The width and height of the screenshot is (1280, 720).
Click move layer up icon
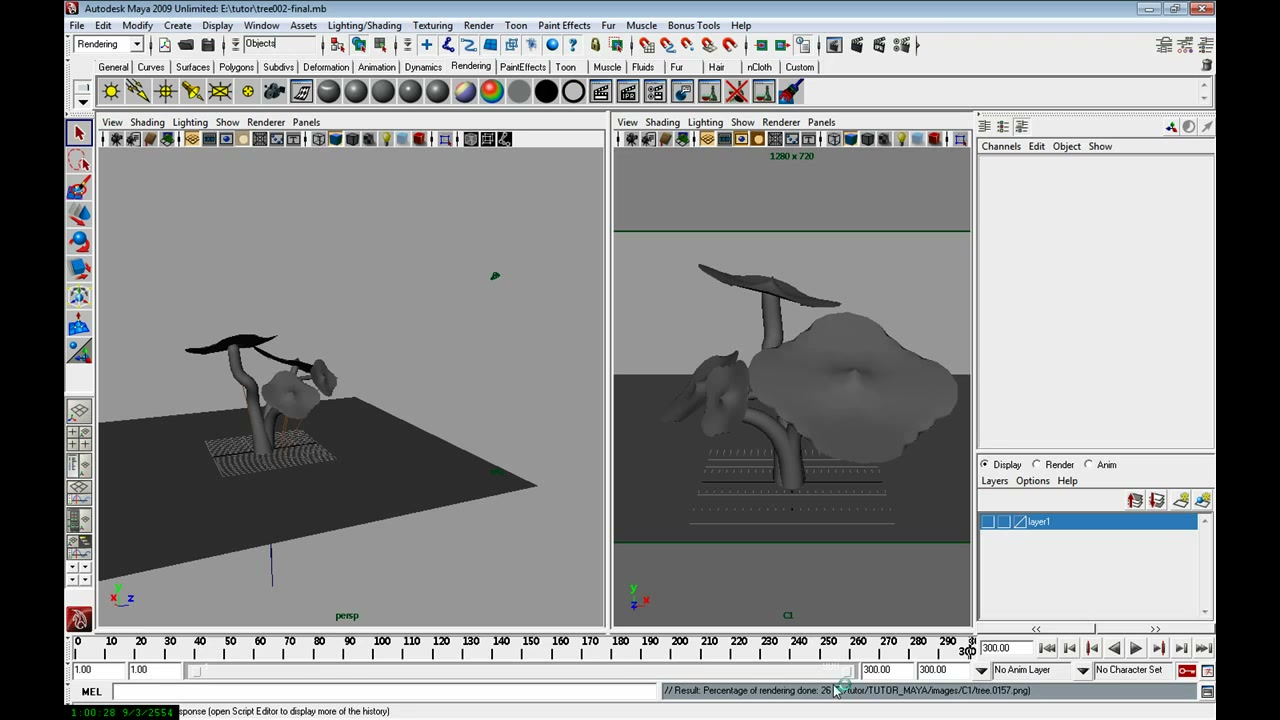1135,500
